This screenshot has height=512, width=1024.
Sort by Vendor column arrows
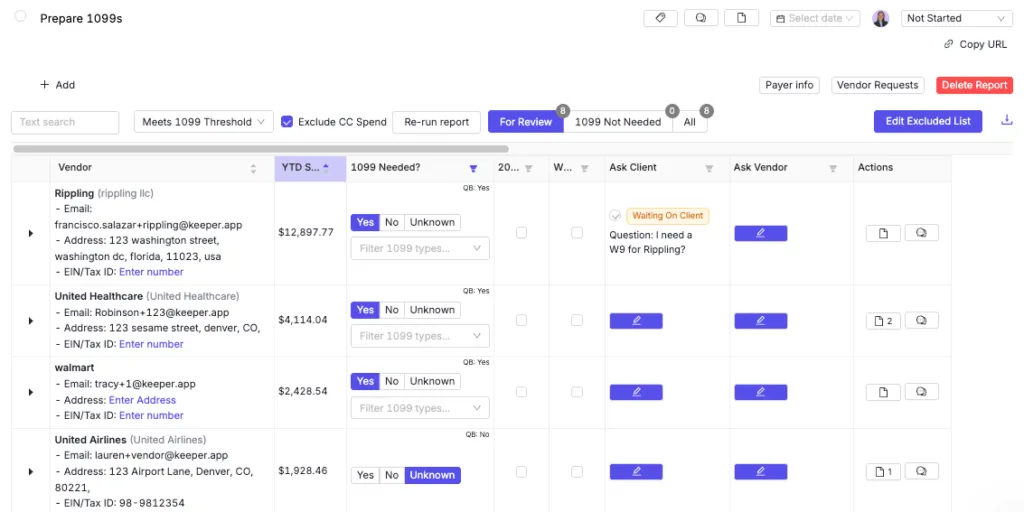click(253, 168)
